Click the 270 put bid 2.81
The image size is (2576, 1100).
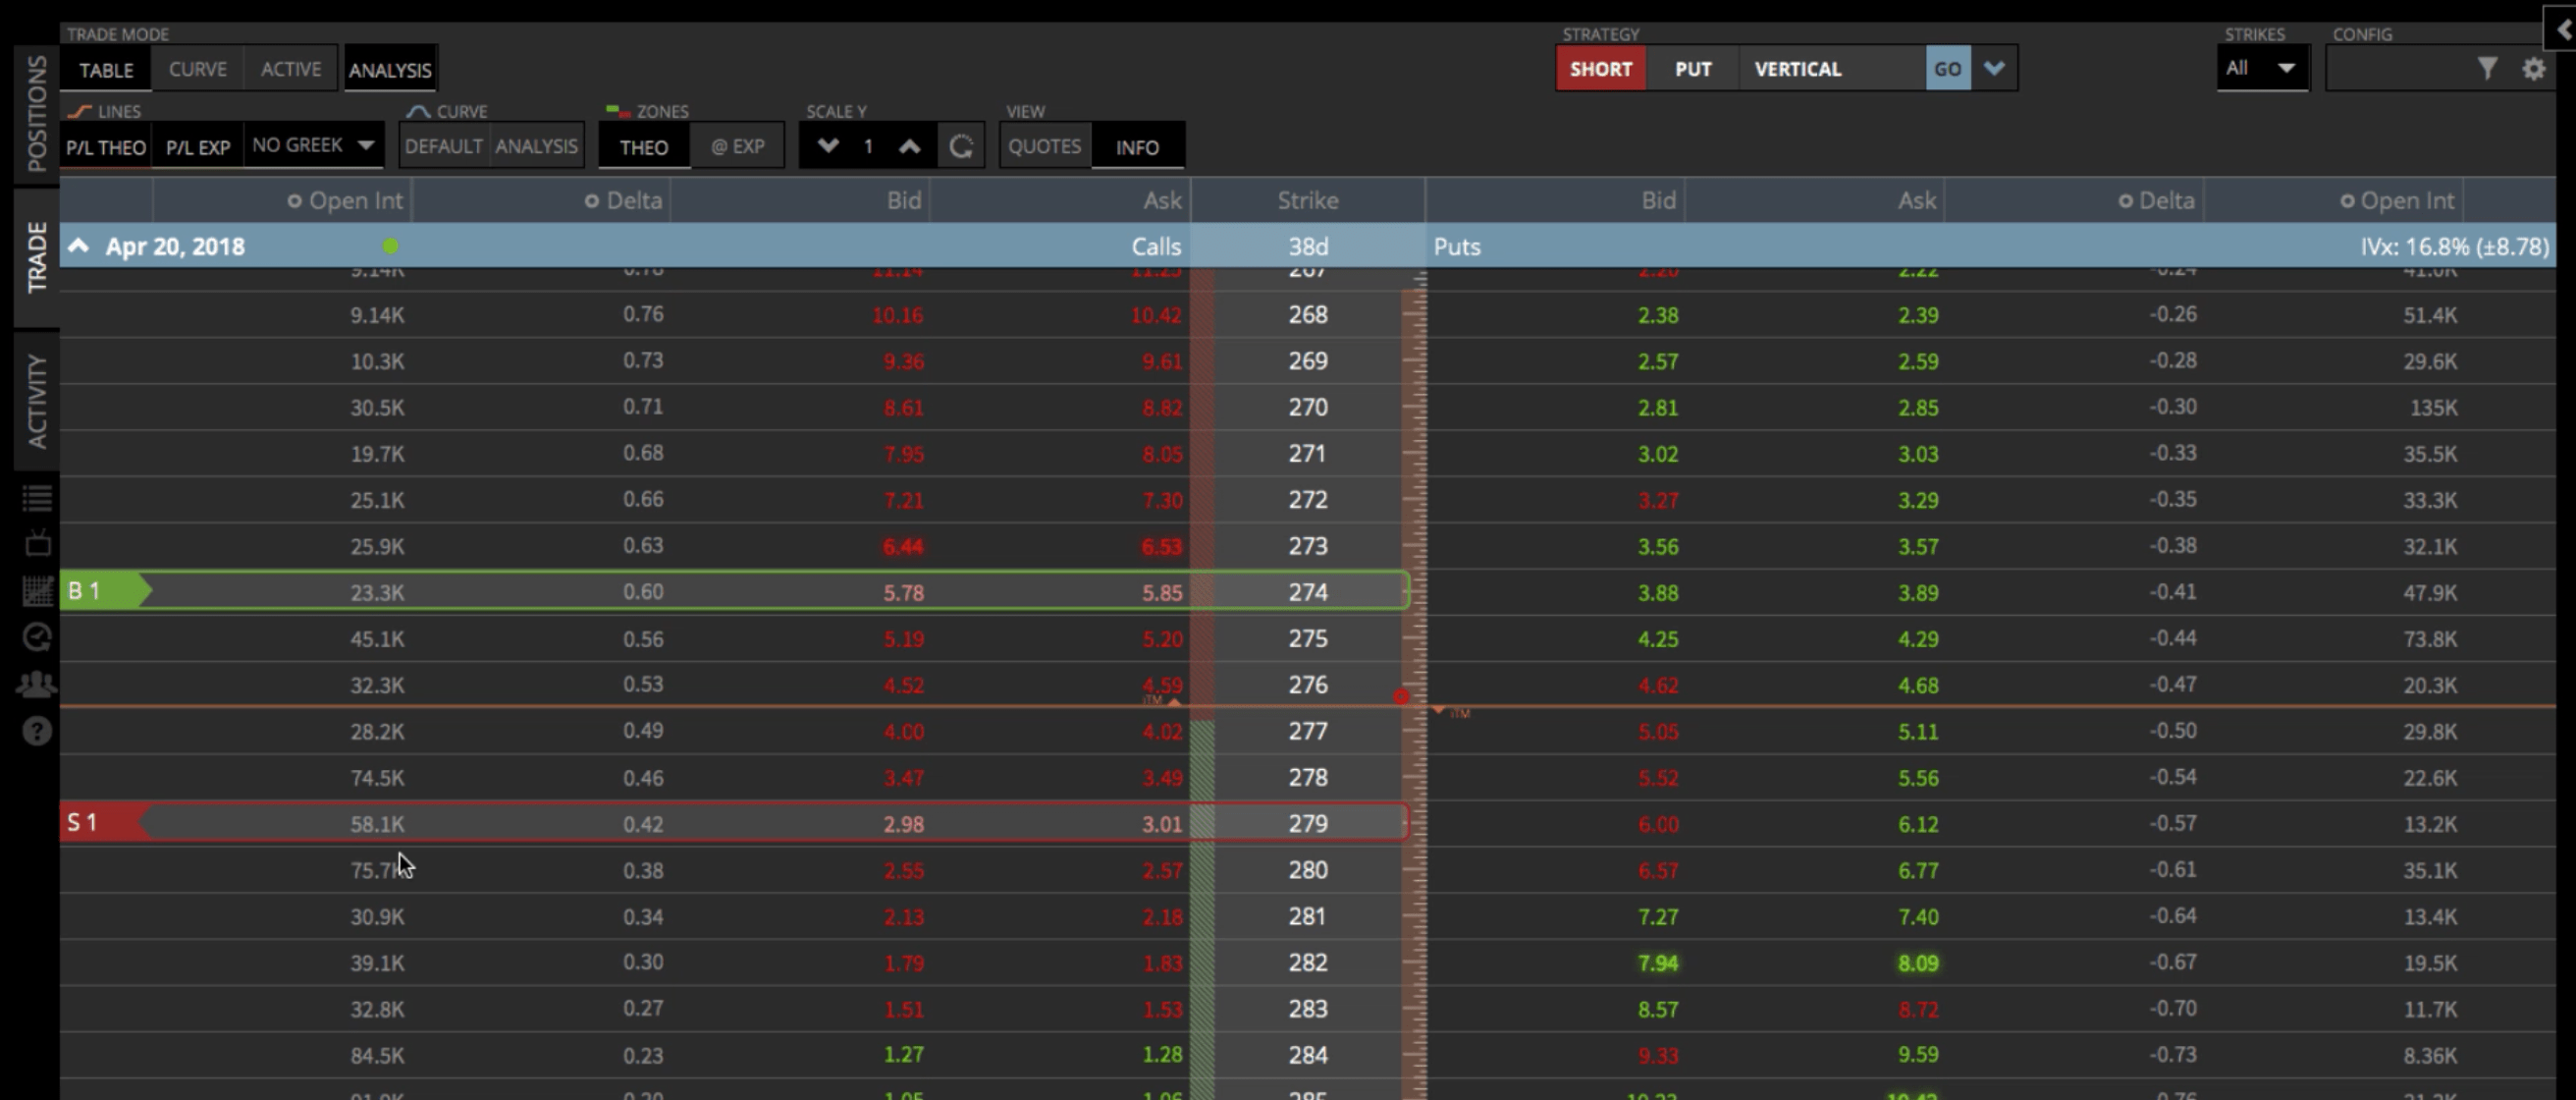pos(1657,407)
